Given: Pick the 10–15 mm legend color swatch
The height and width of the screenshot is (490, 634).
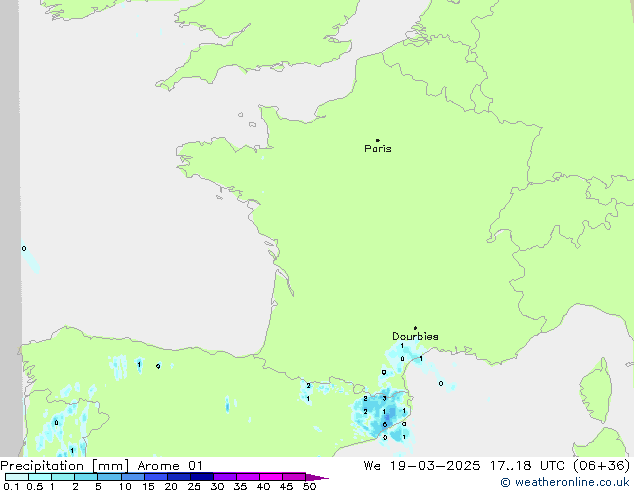Looking at the screenshot, I should [132, 477].
